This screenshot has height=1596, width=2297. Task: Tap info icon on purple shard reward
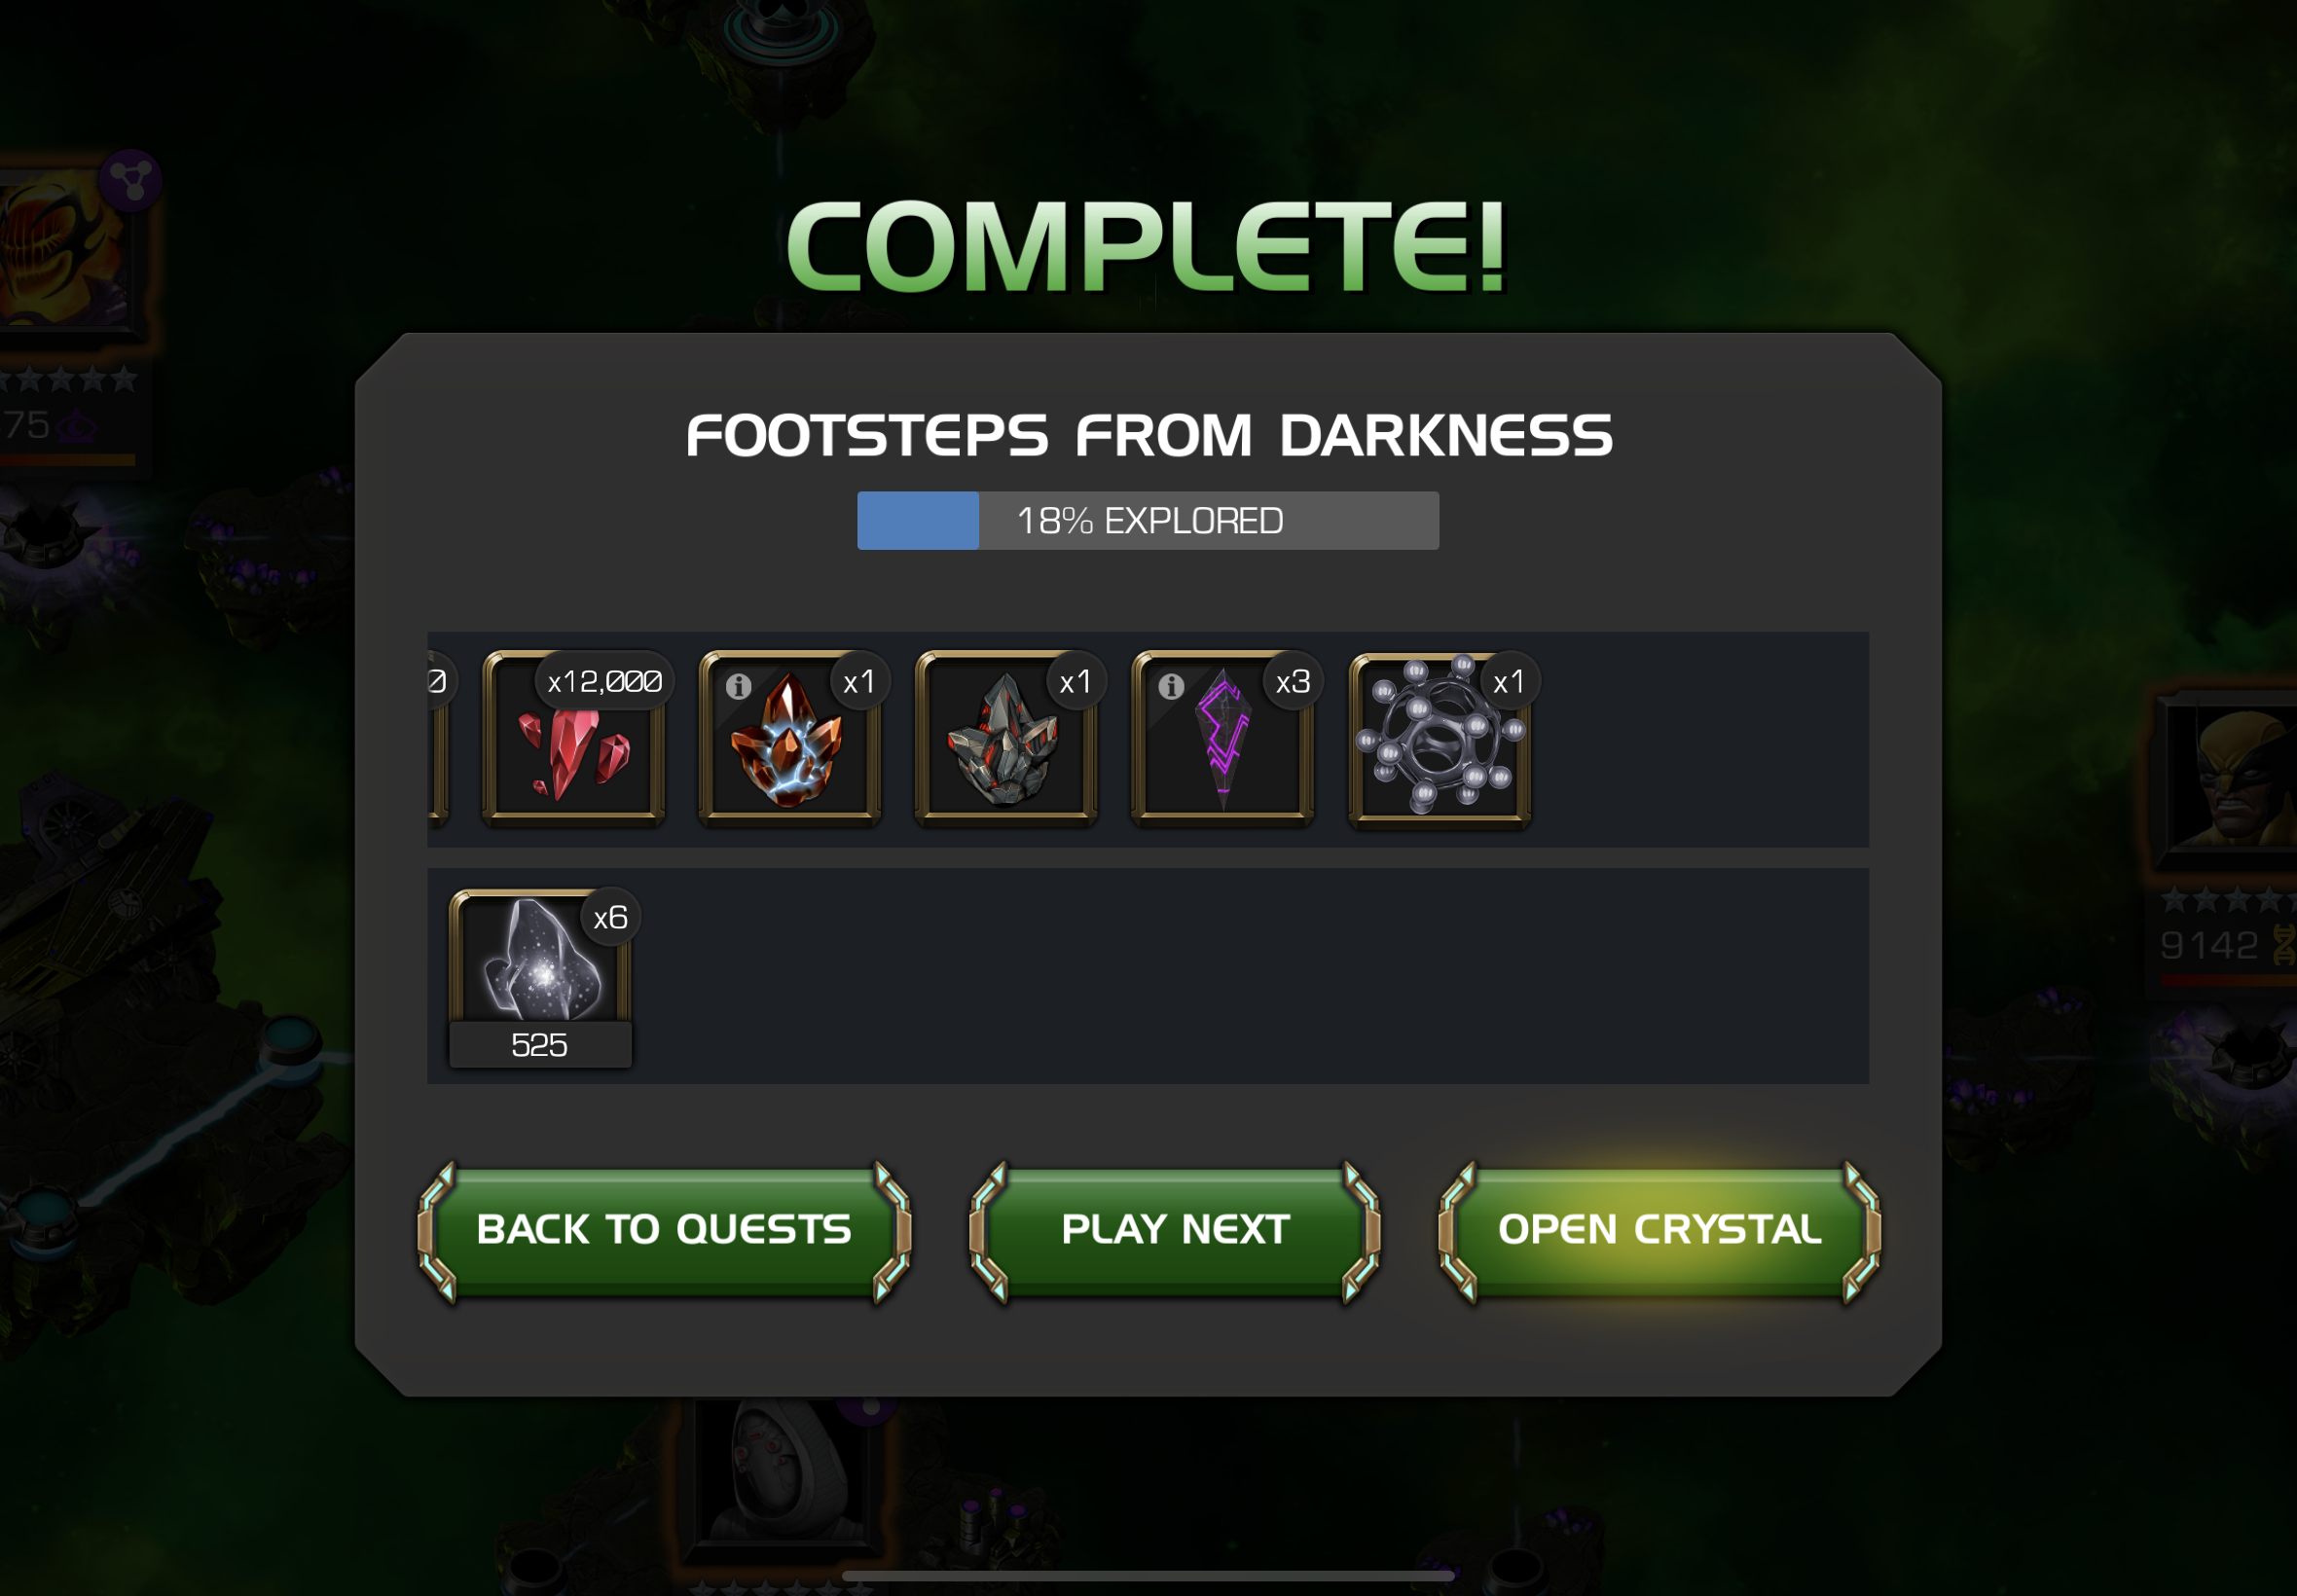1171,686
